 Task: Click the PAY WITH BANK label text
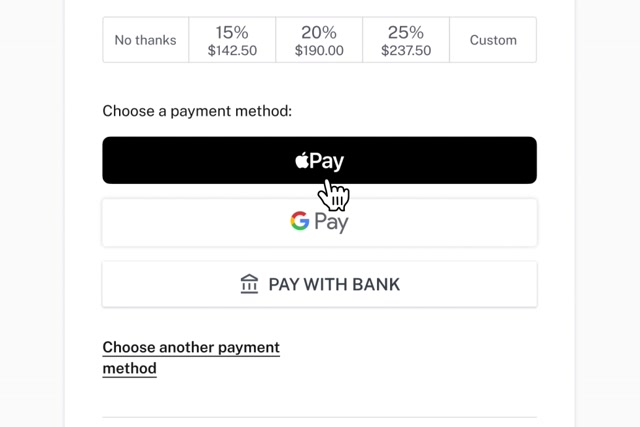[334, 284]
